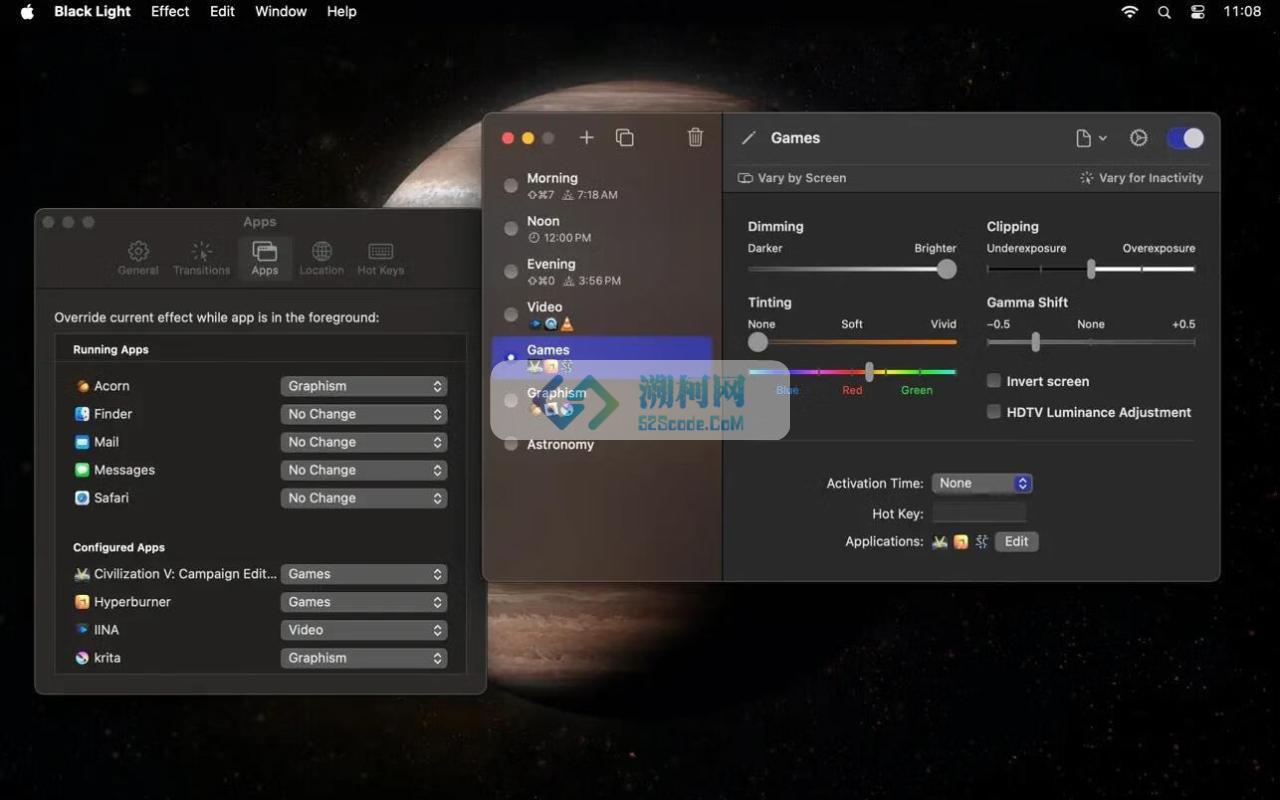Image resolution: width=1280 pixels, height=800 pixels.
Task: Activate the Evening effect radio button
Action: coord(511,272)
